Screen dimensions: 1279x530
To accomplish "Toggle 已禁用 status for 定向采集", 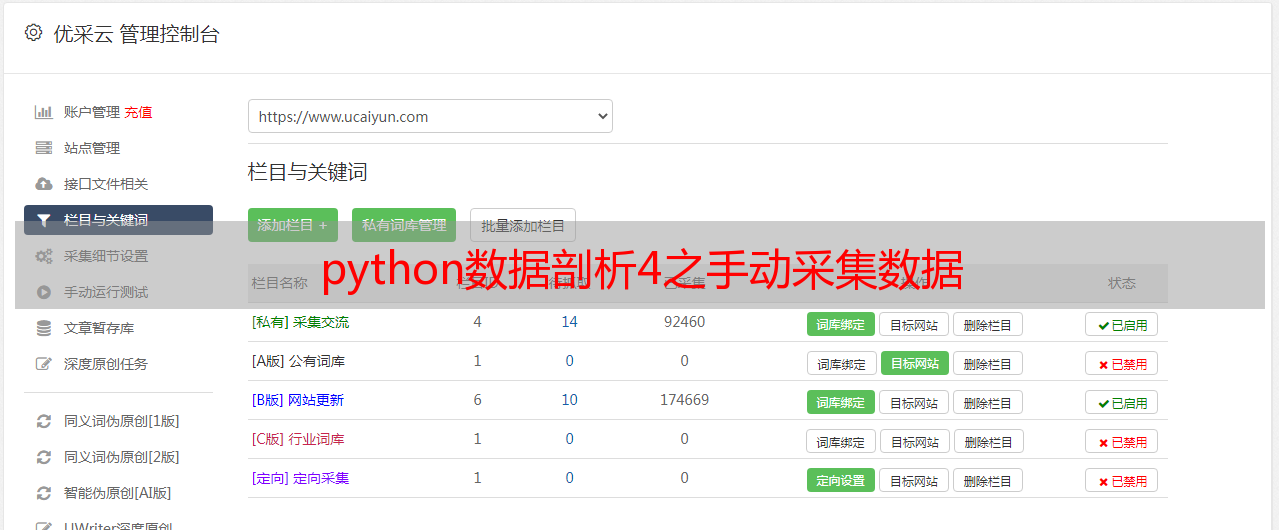I will [x=1122, y=480].
